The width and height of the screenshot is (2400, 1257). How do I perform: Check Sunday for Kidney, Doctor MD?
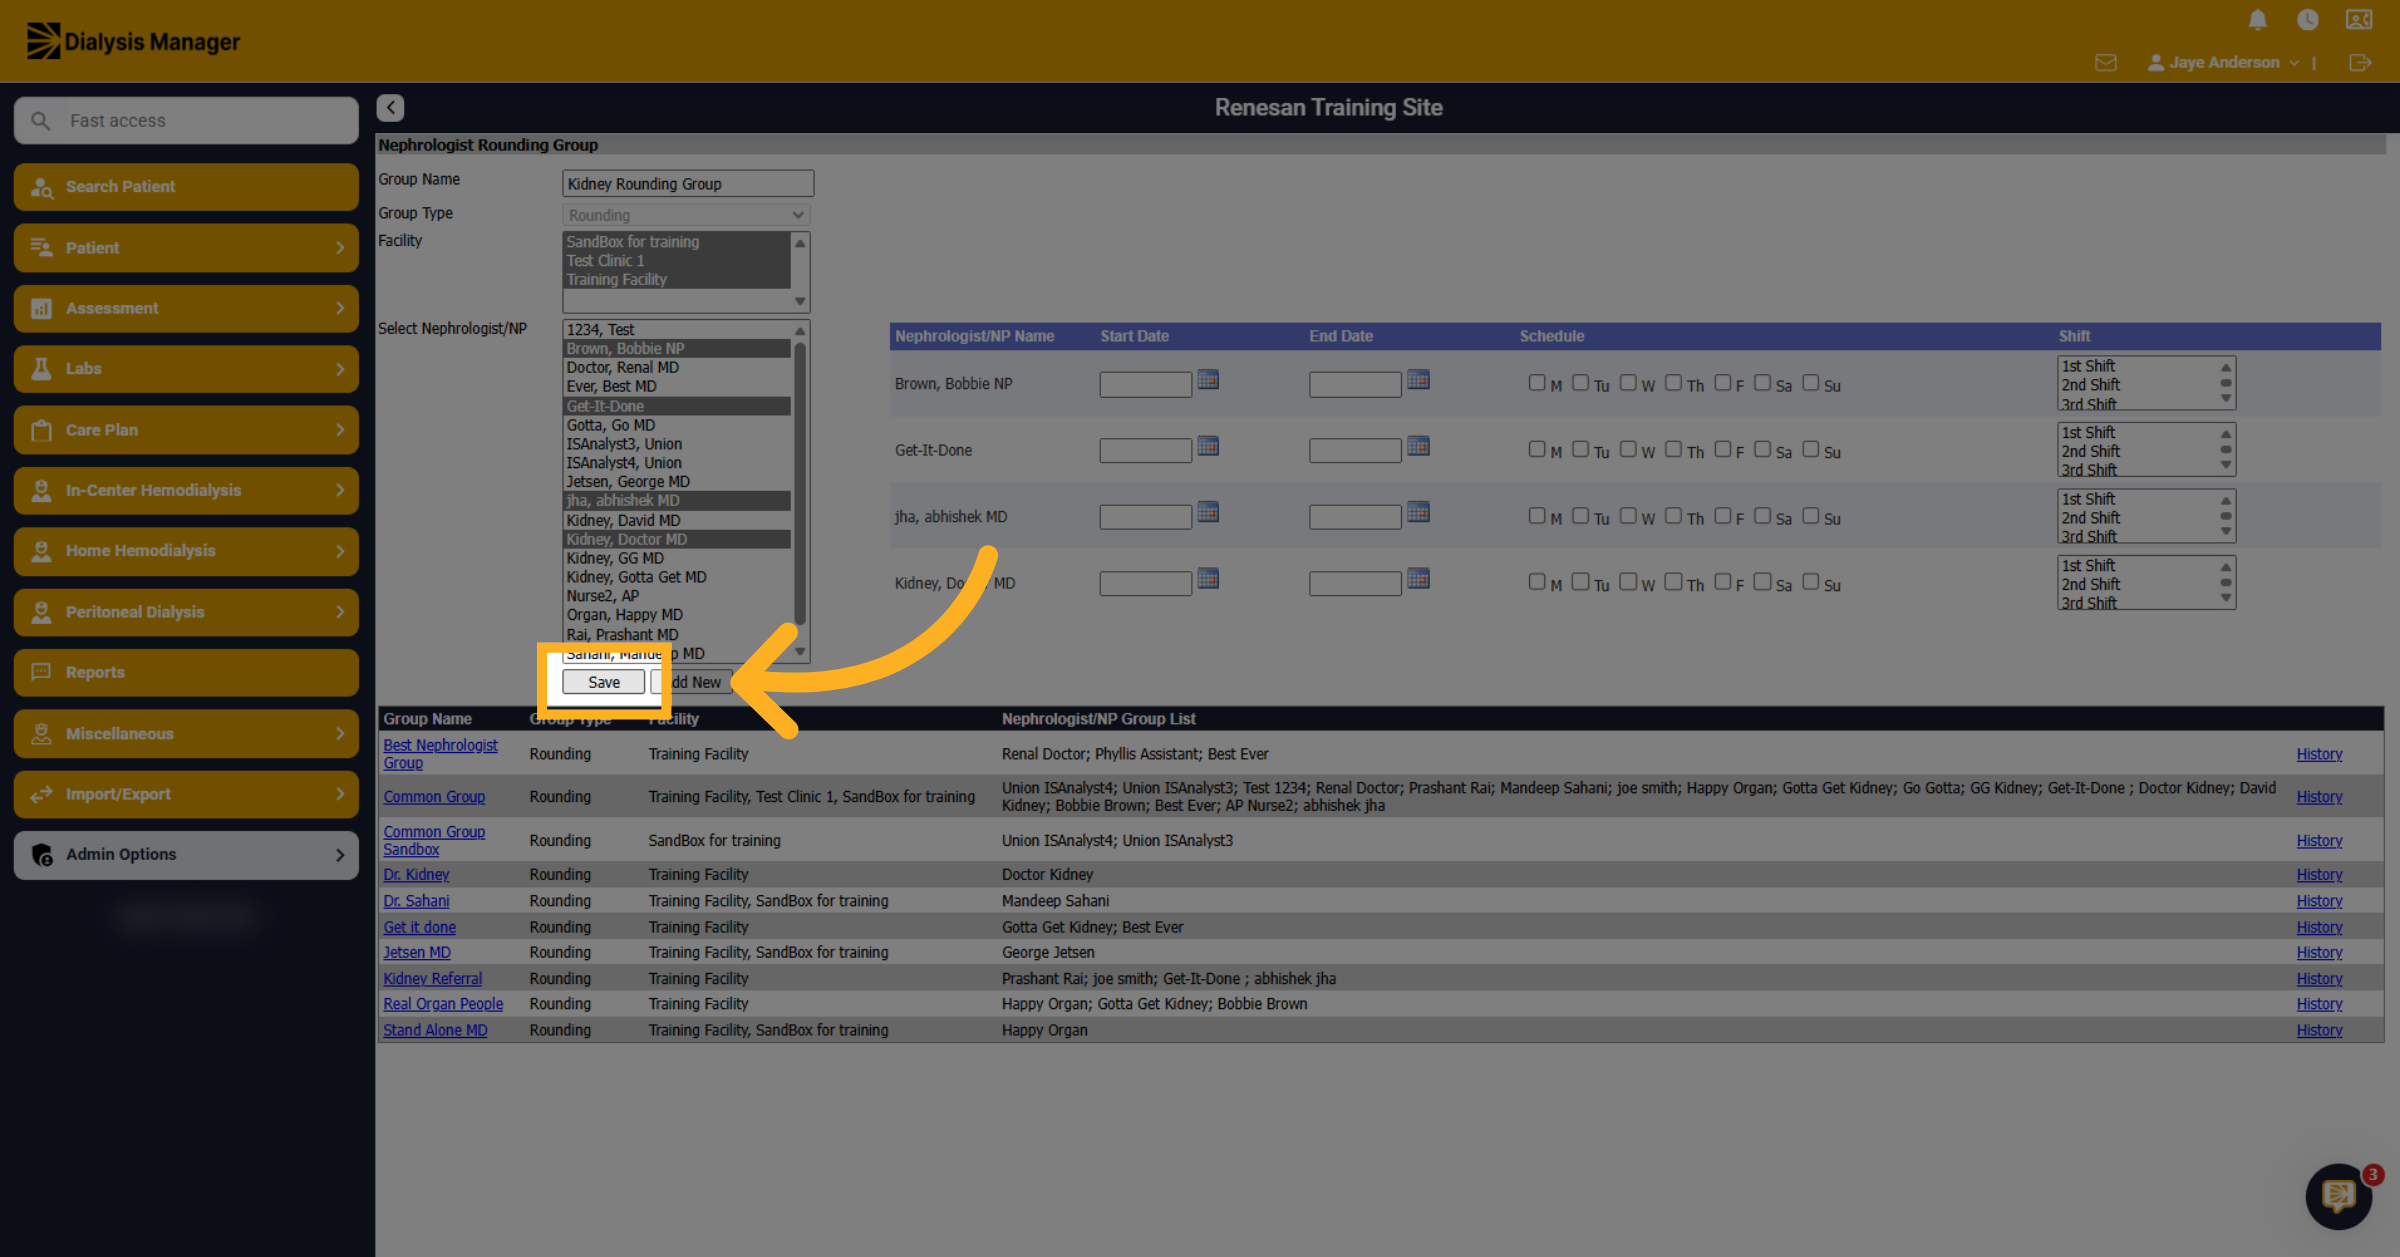point(1810,582)
